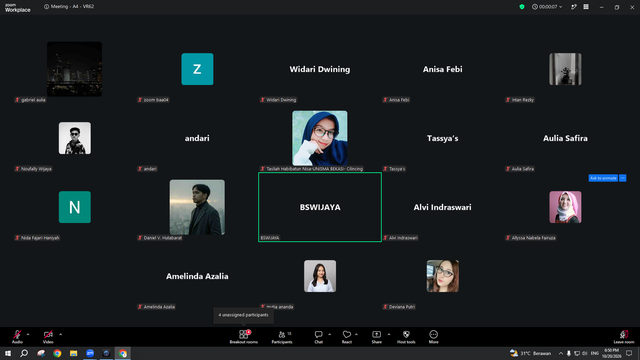Expand the Chat options arrow
640x360 pixels.
point(329,334)
